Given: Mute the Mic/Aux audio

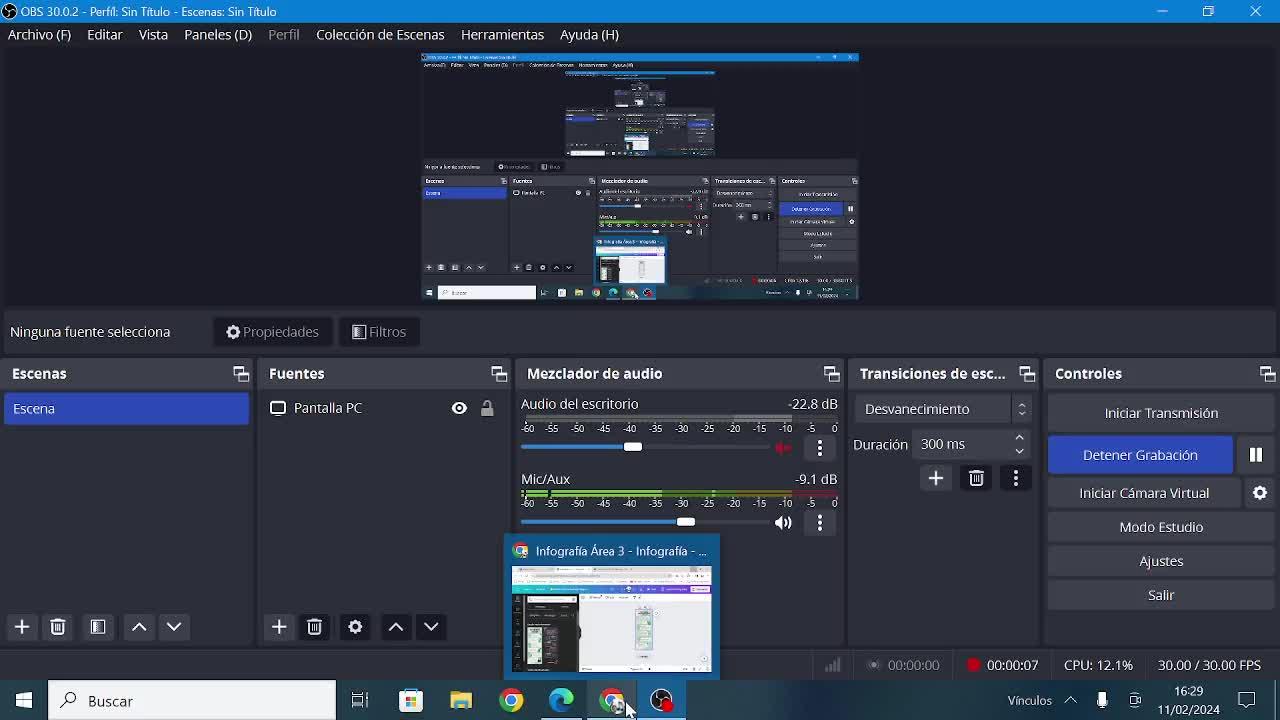Looking at the screenshot, I should tap(783, 523).
